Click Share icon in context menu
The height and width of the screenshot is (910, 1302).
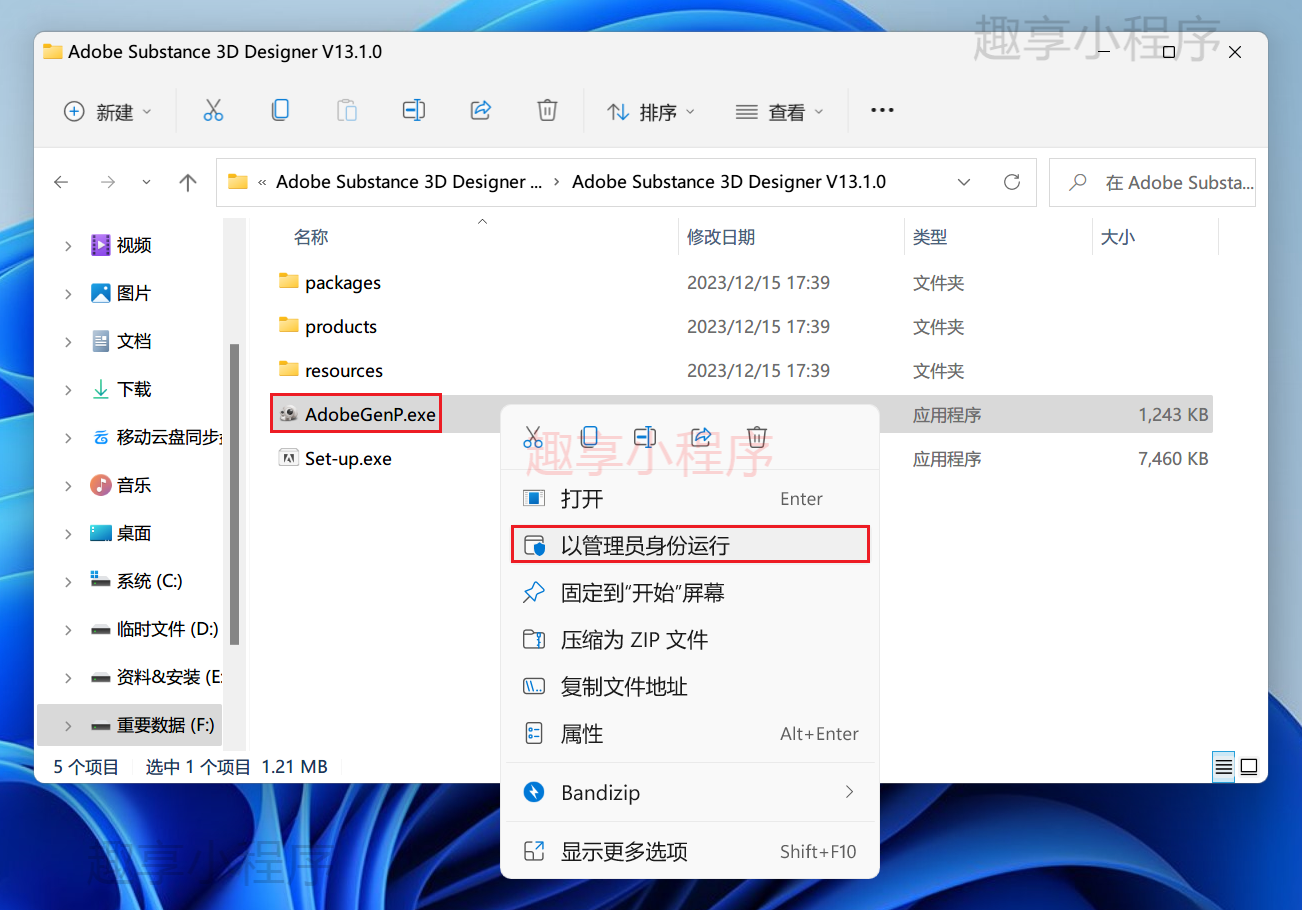pos(701,437)
